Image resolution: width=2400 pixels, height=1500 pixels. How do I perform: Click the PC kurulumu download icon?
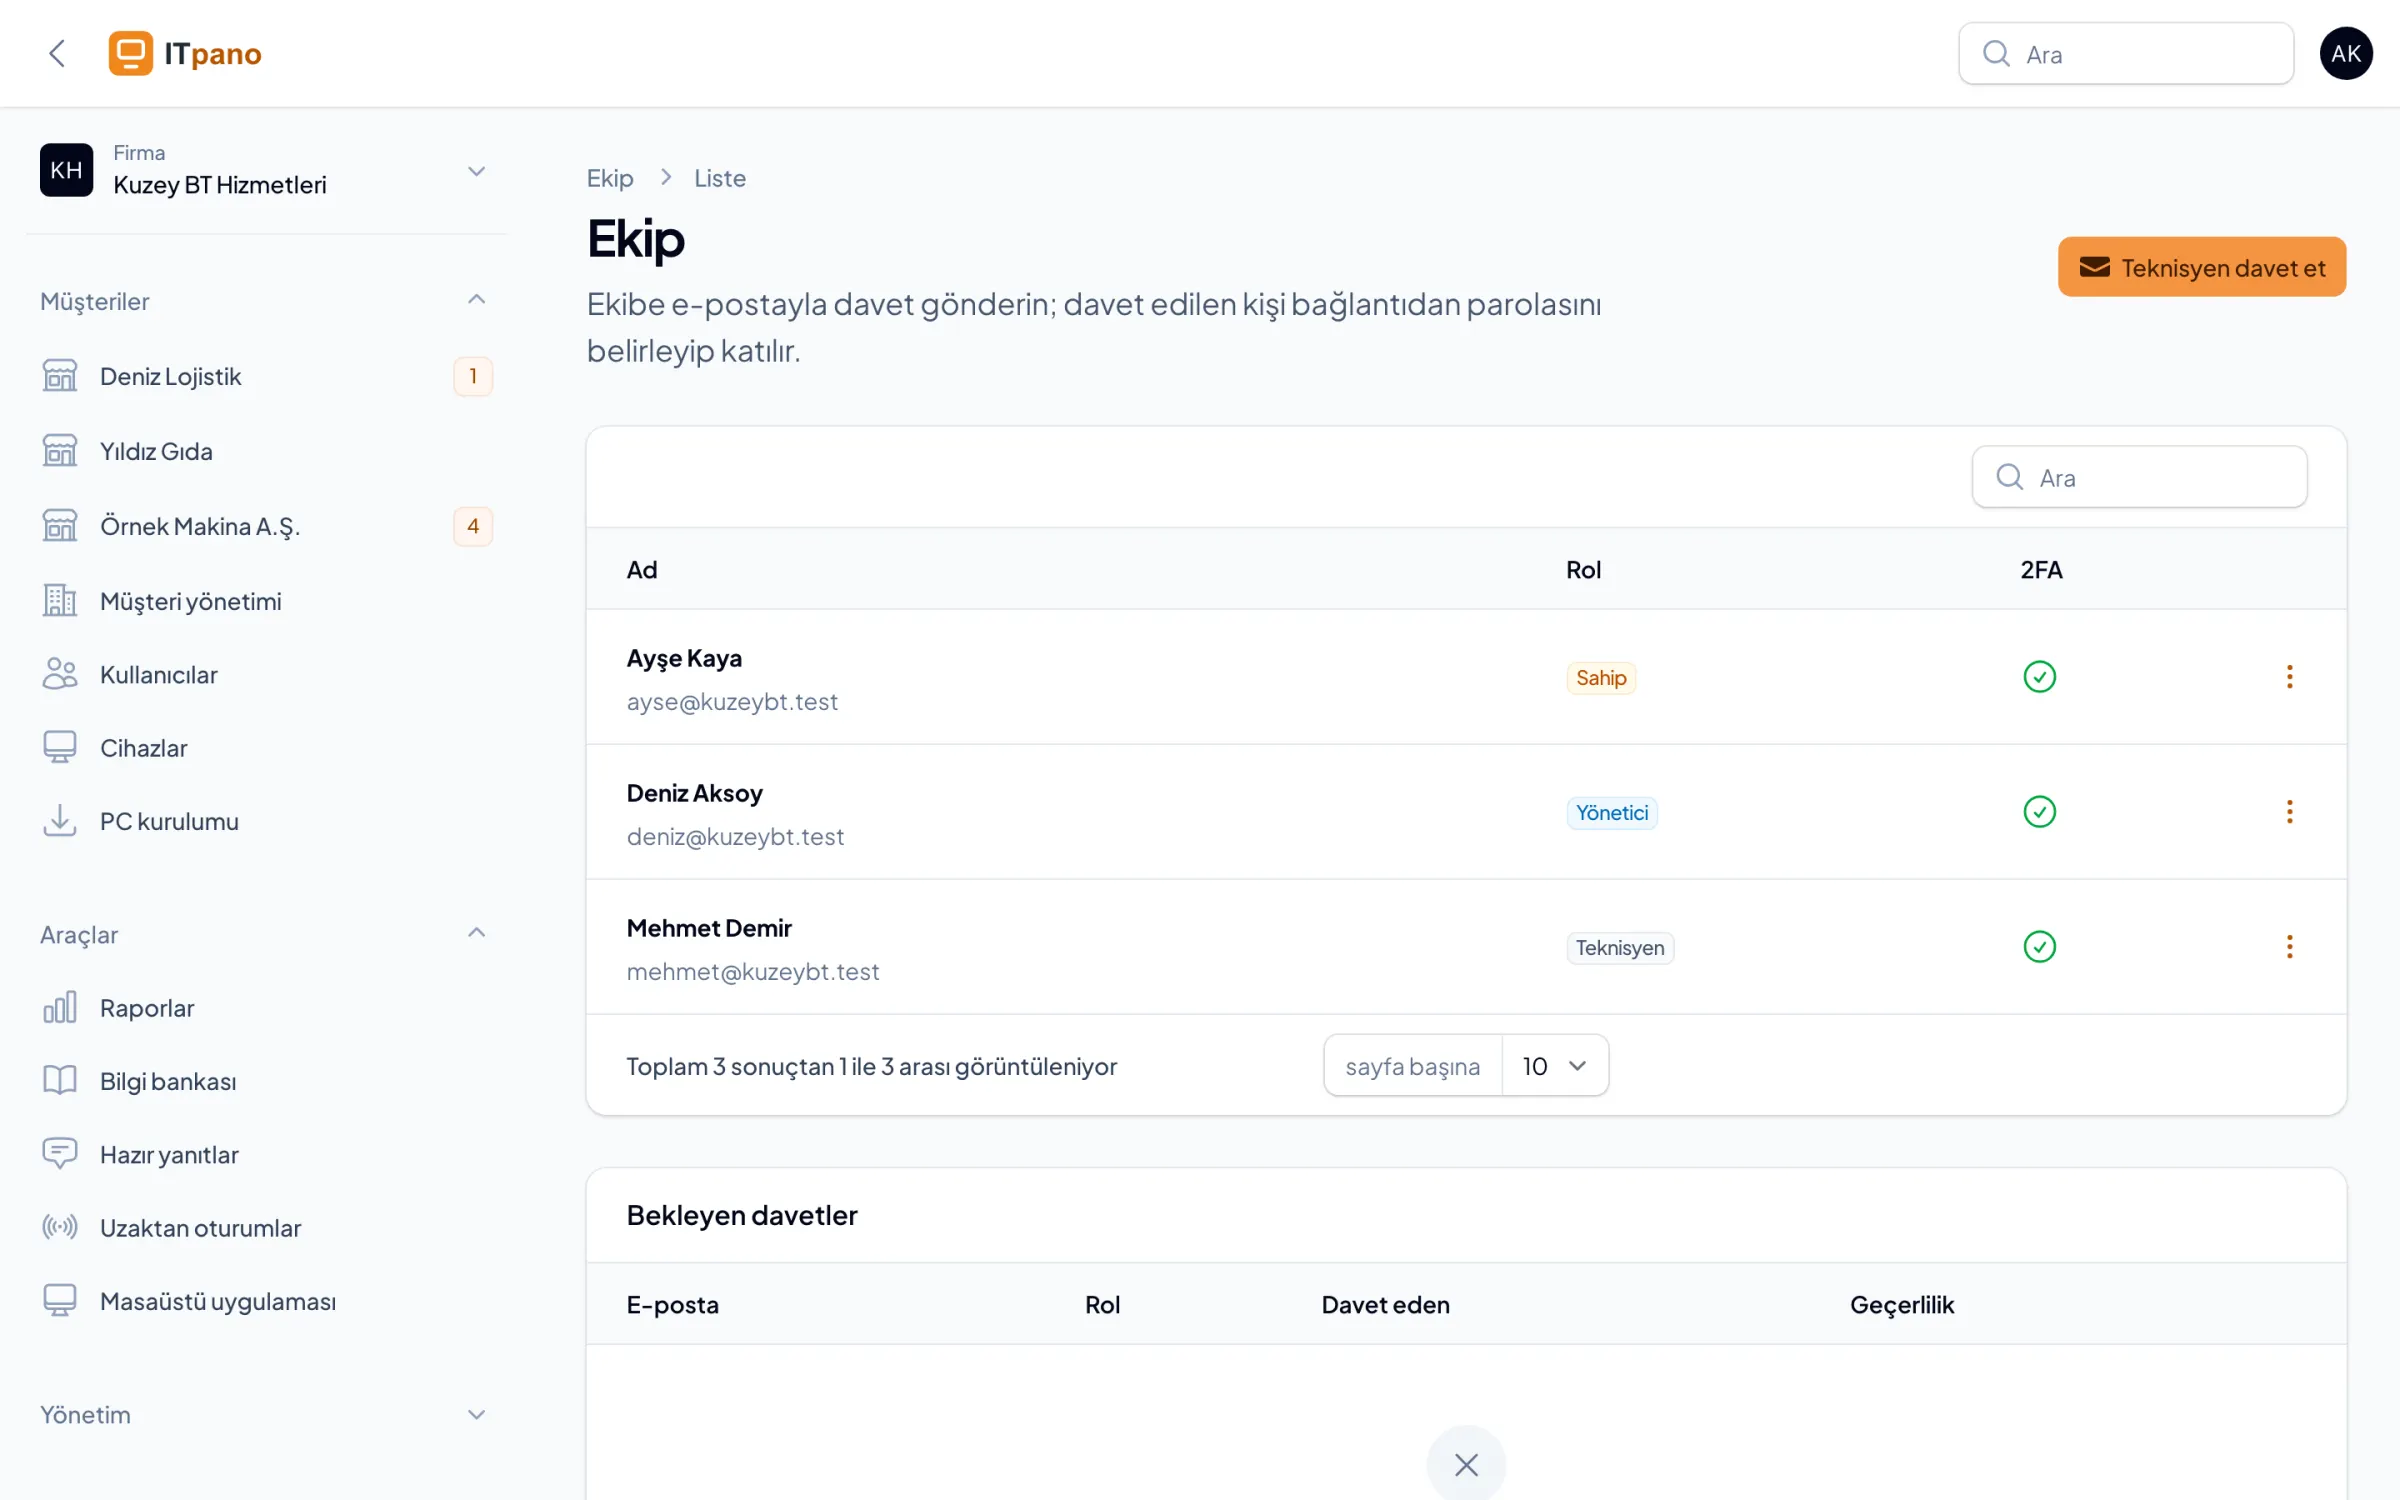pos(60,821)
